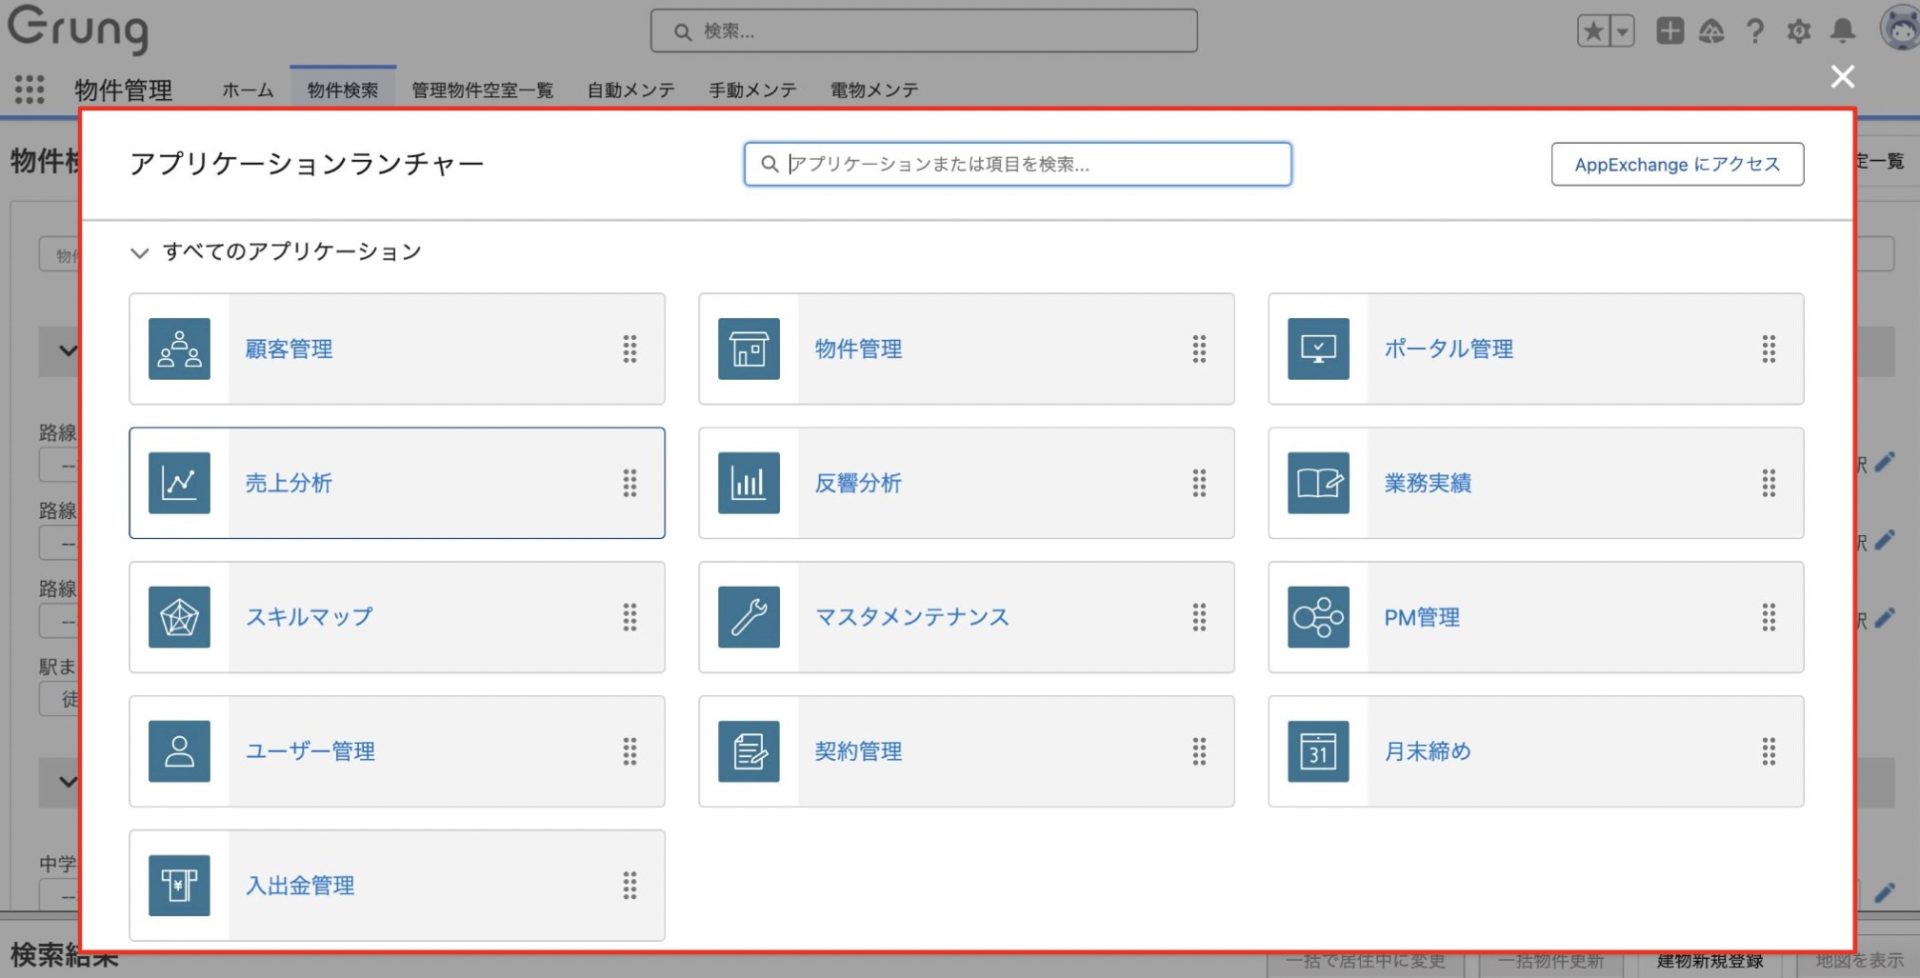This screenshot has height=978, width=1920.
Task: Open the 月末締め calendar icon
Action: point(1318,751)
